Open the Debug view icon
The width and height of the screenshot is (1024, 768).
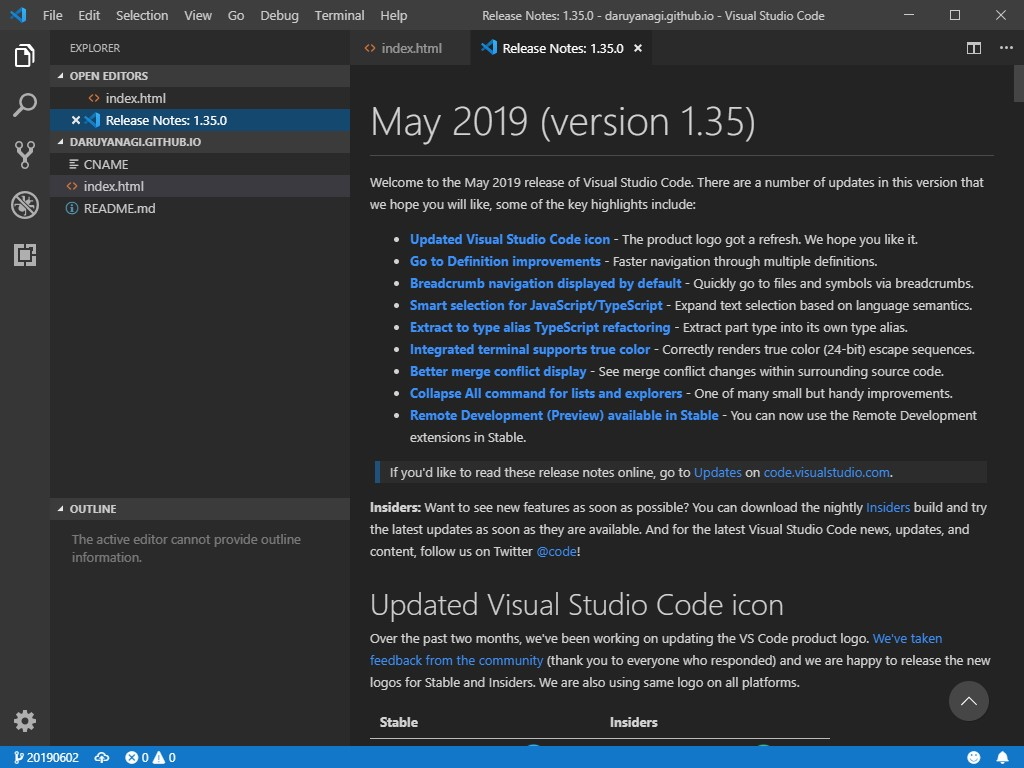[x=24, y=205]
